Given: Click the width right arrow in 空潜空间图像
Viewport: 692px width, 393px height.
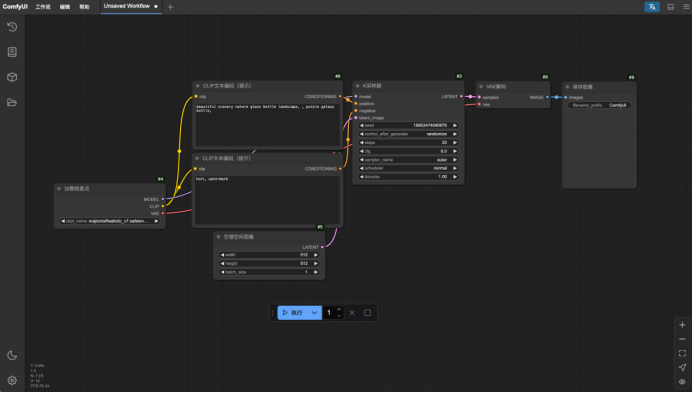Looking at the screenshot, I should 316,255.
